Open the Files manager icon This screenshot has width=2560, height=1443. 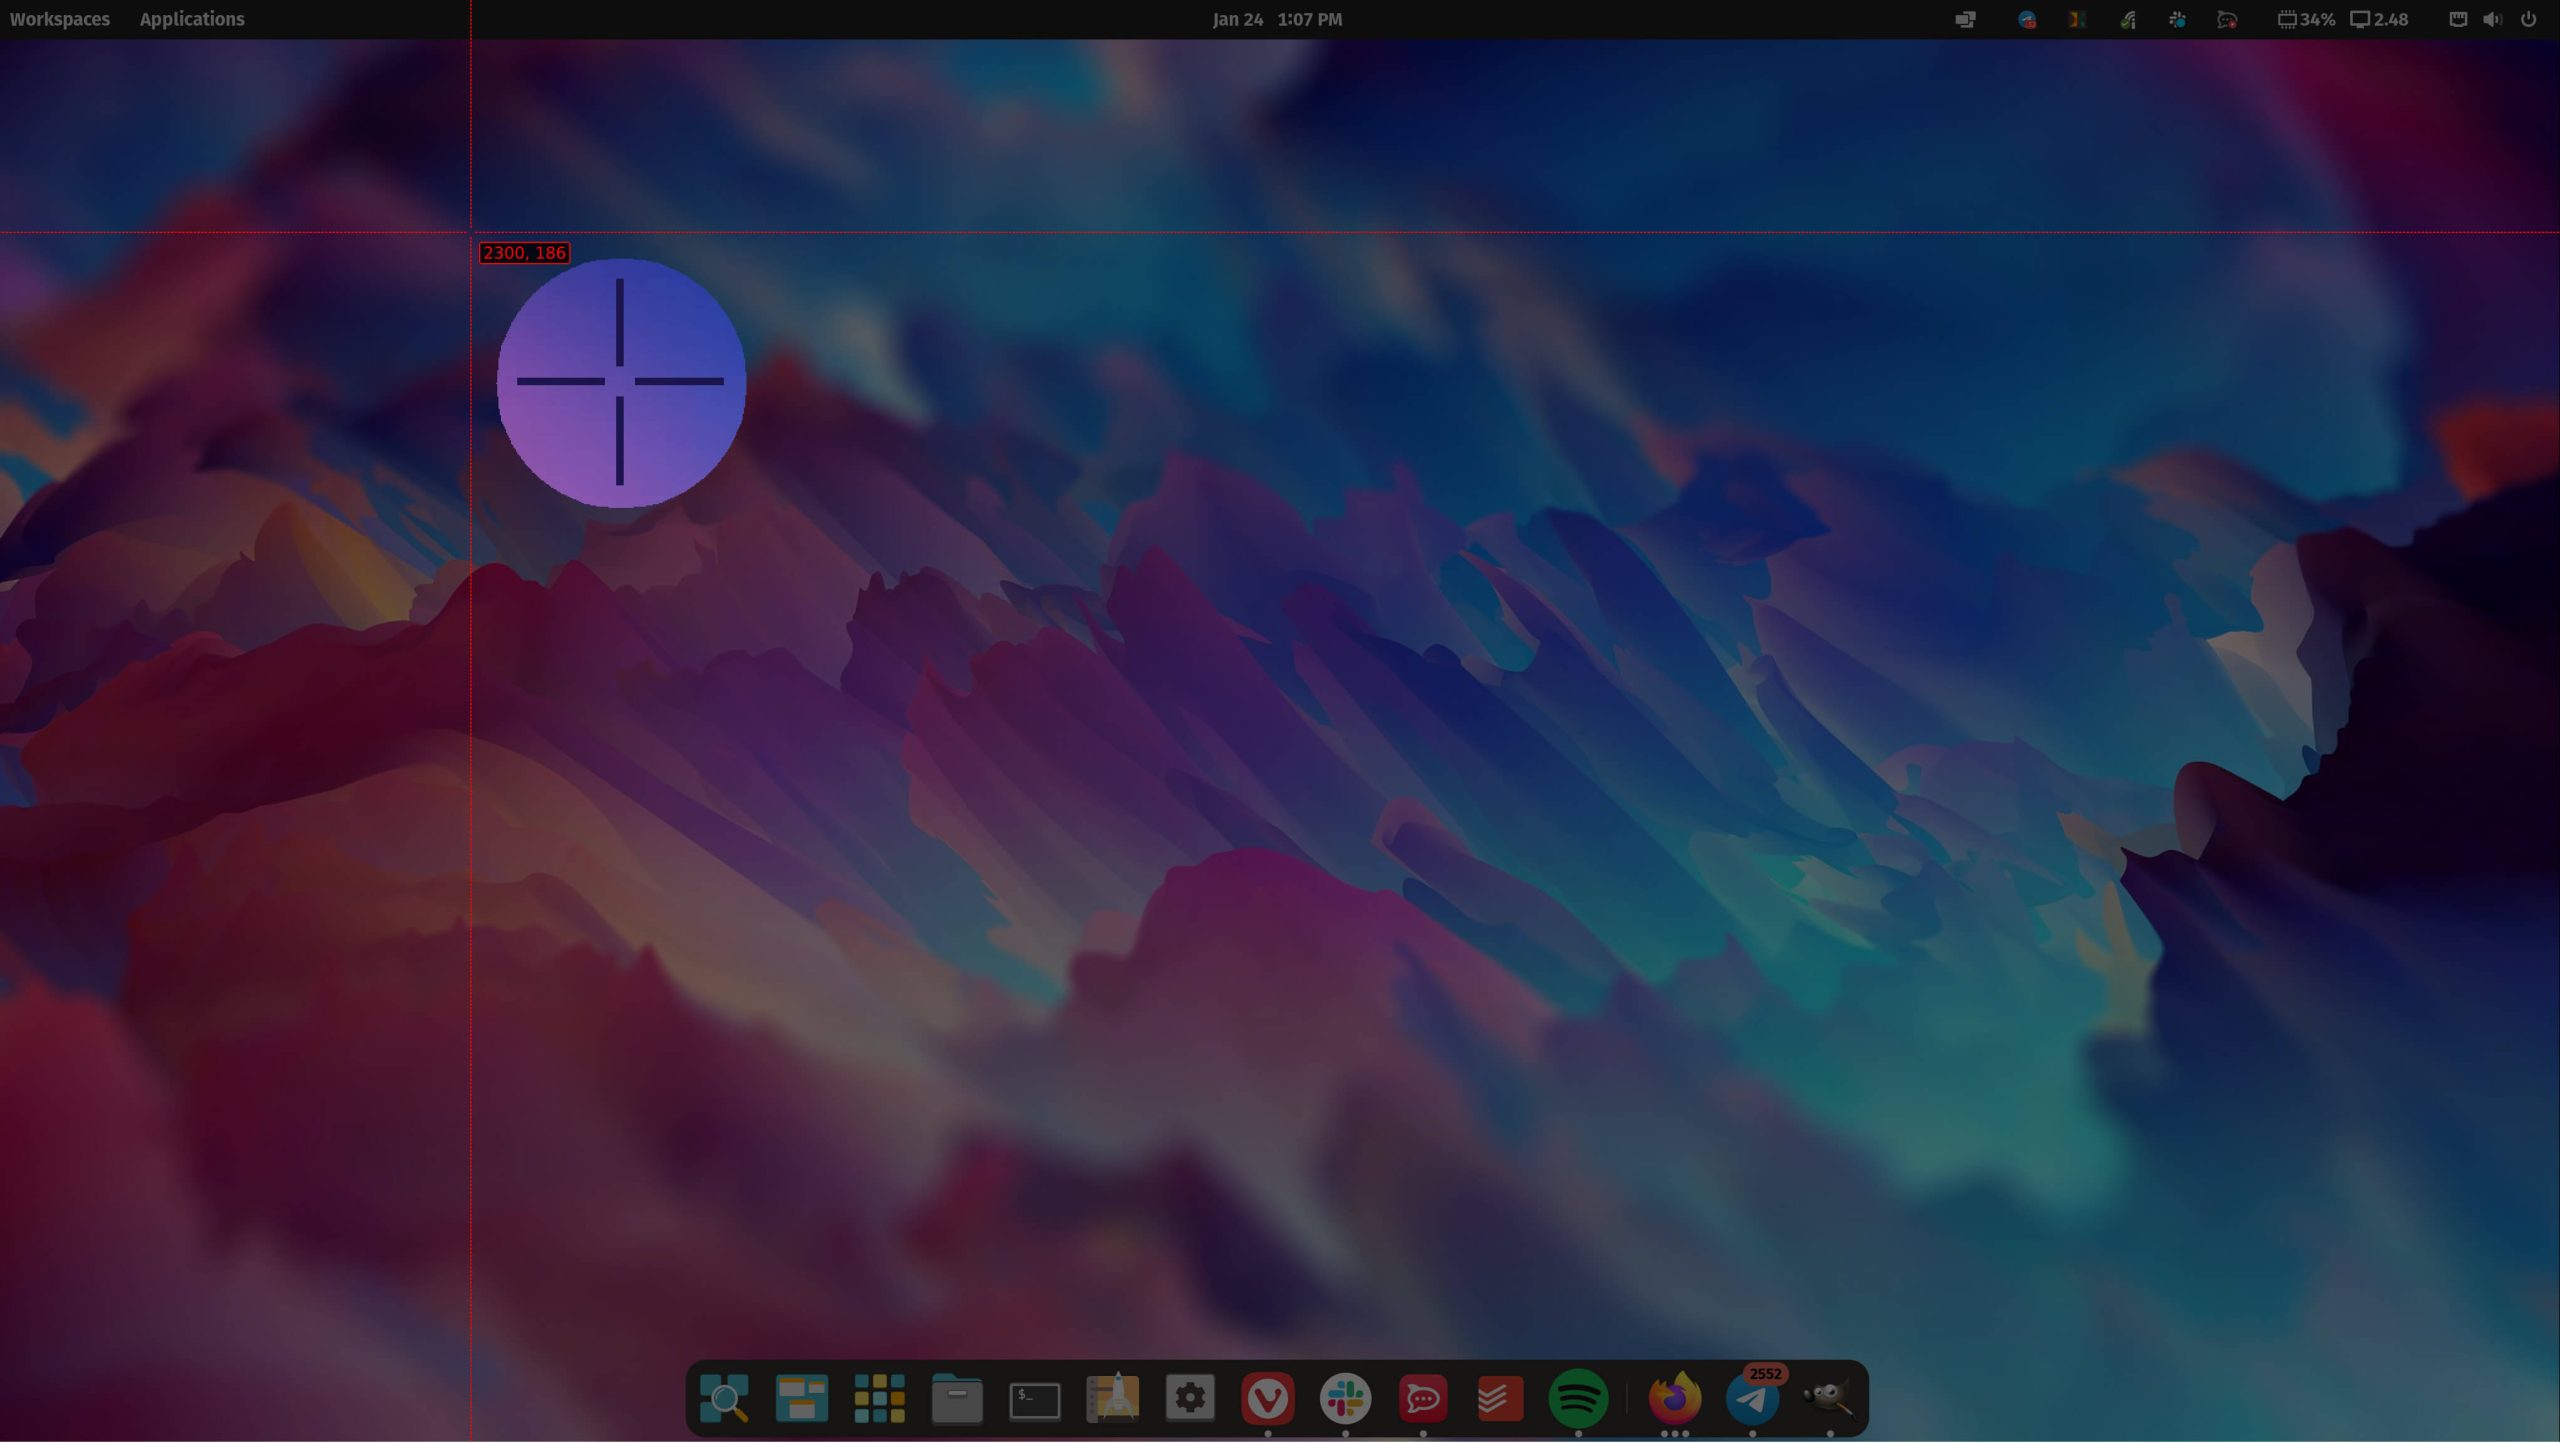956,1398
